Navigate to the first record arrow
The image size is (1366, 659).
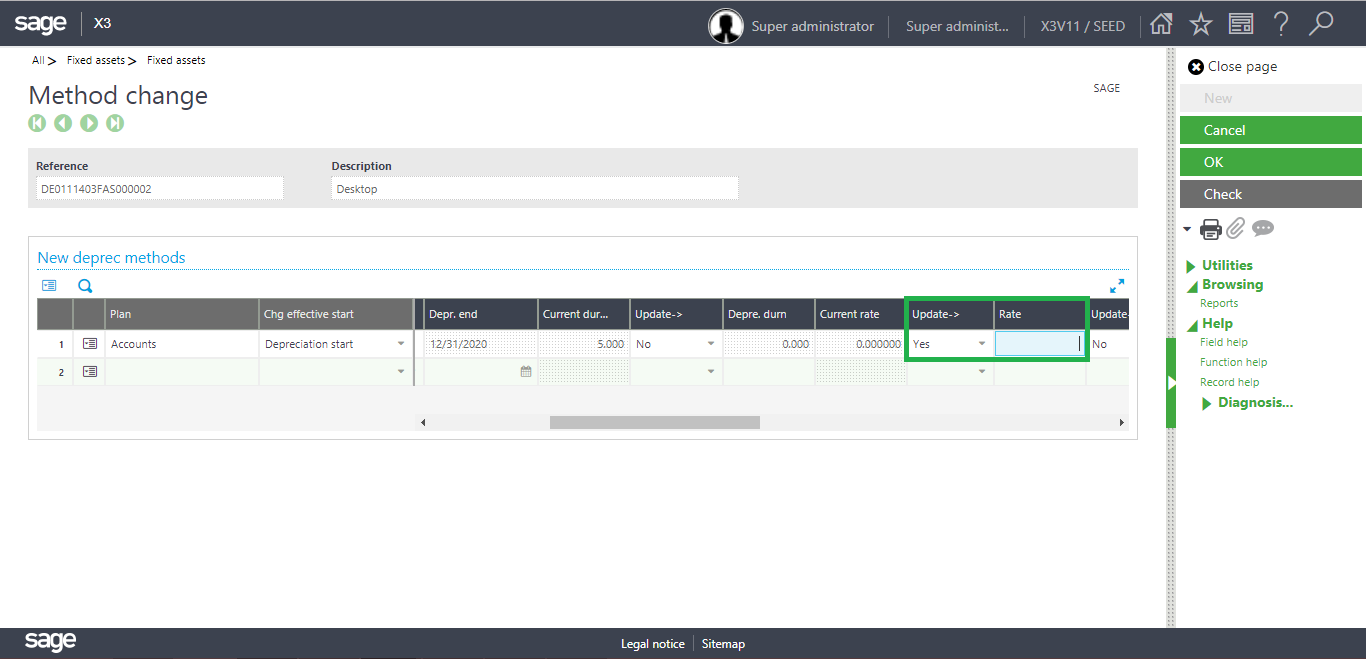[x=37, y=123]
